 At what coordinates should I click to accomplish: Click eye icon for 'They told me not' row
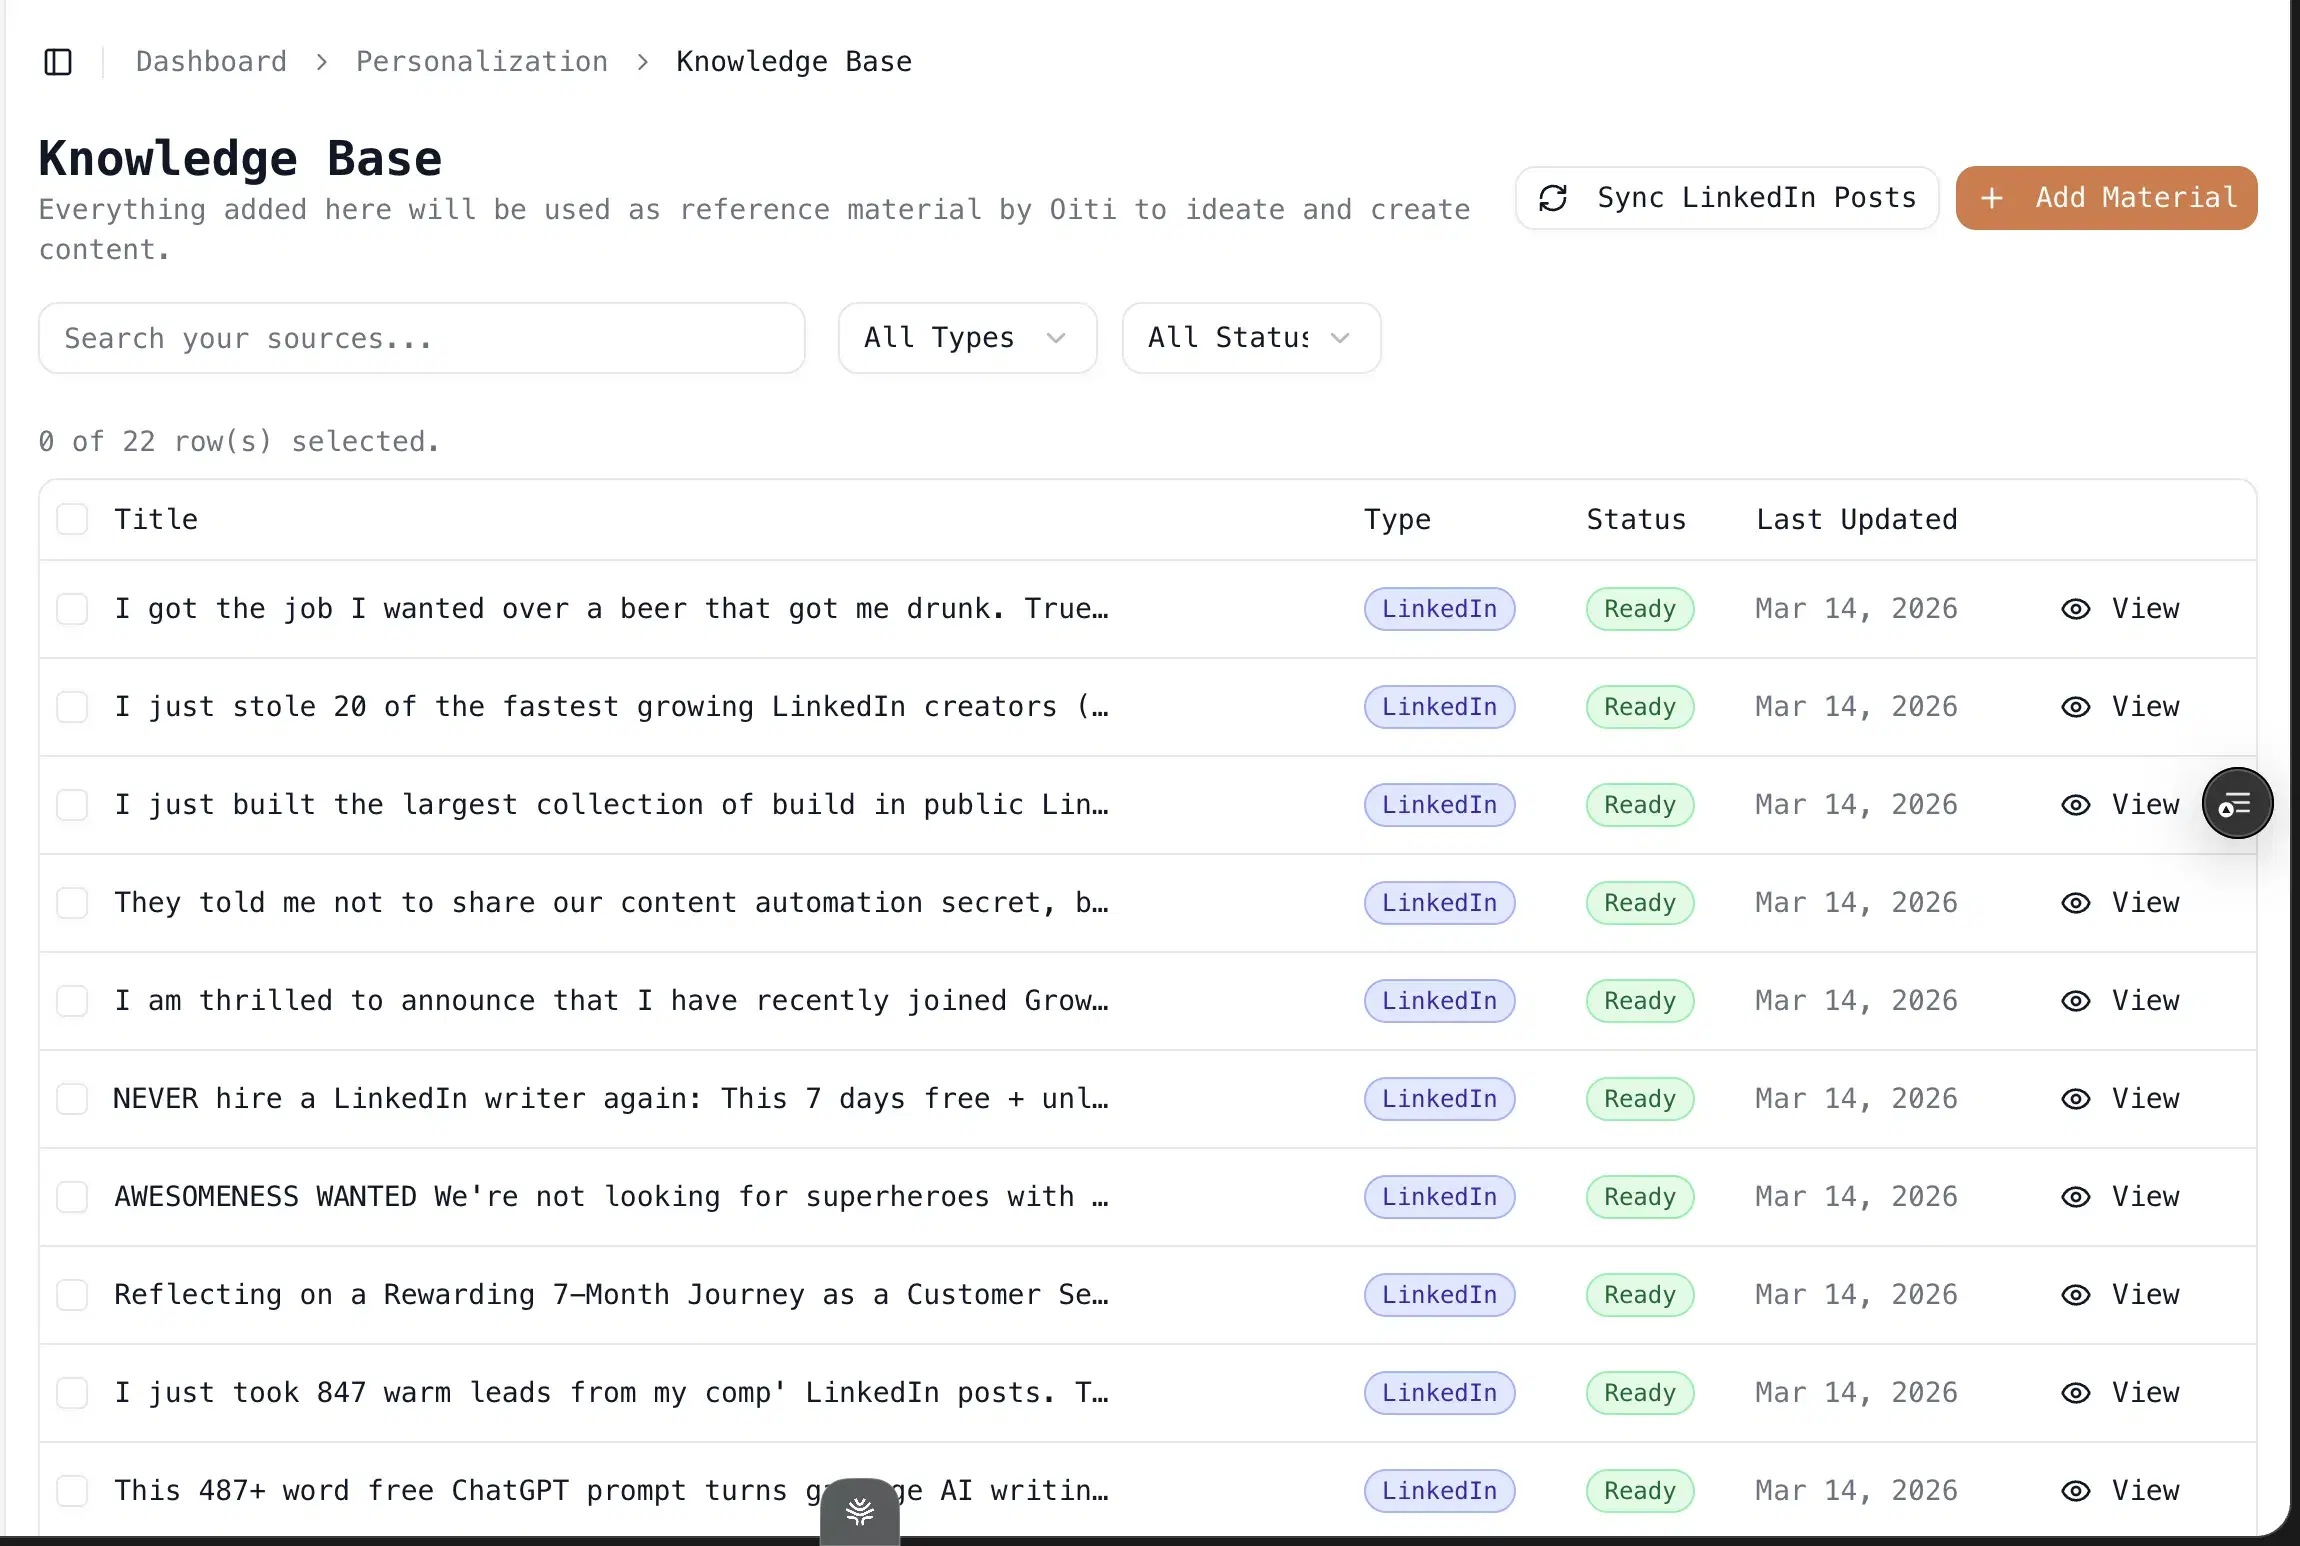click(2076, 903)
